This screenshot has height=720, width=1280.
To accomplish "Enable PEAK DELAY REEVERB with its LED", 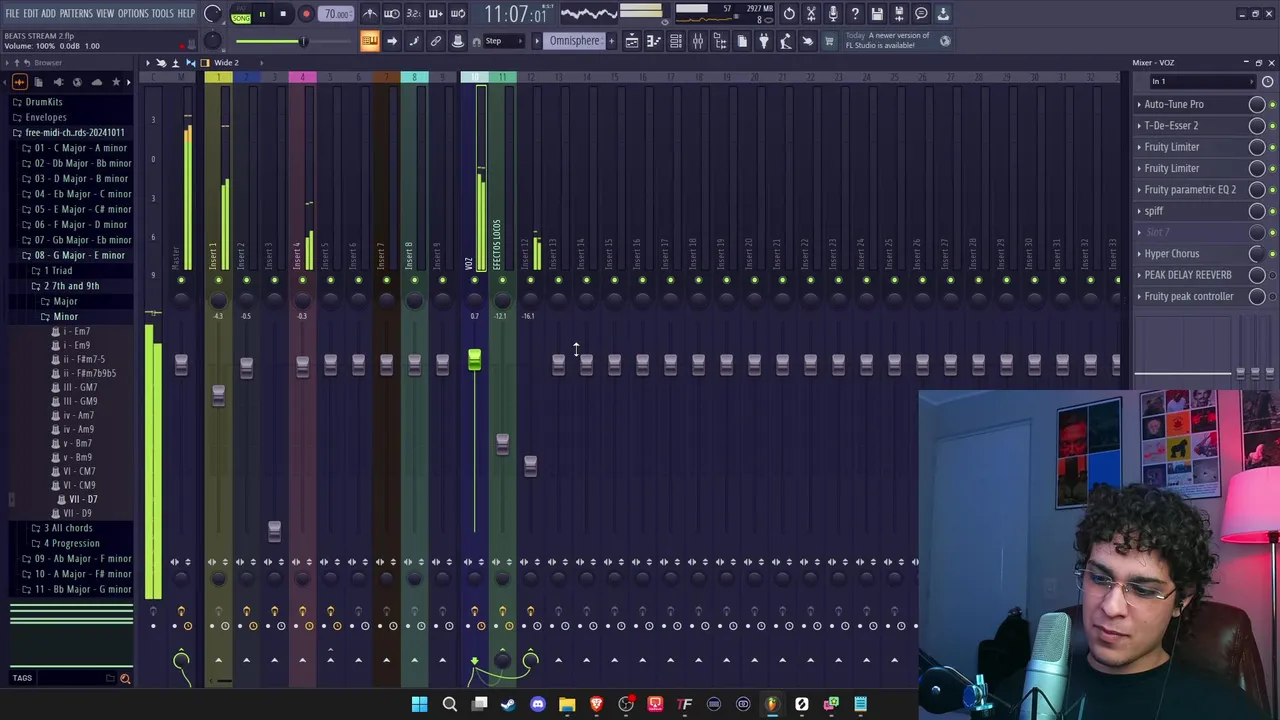I will pos(1272,275).
